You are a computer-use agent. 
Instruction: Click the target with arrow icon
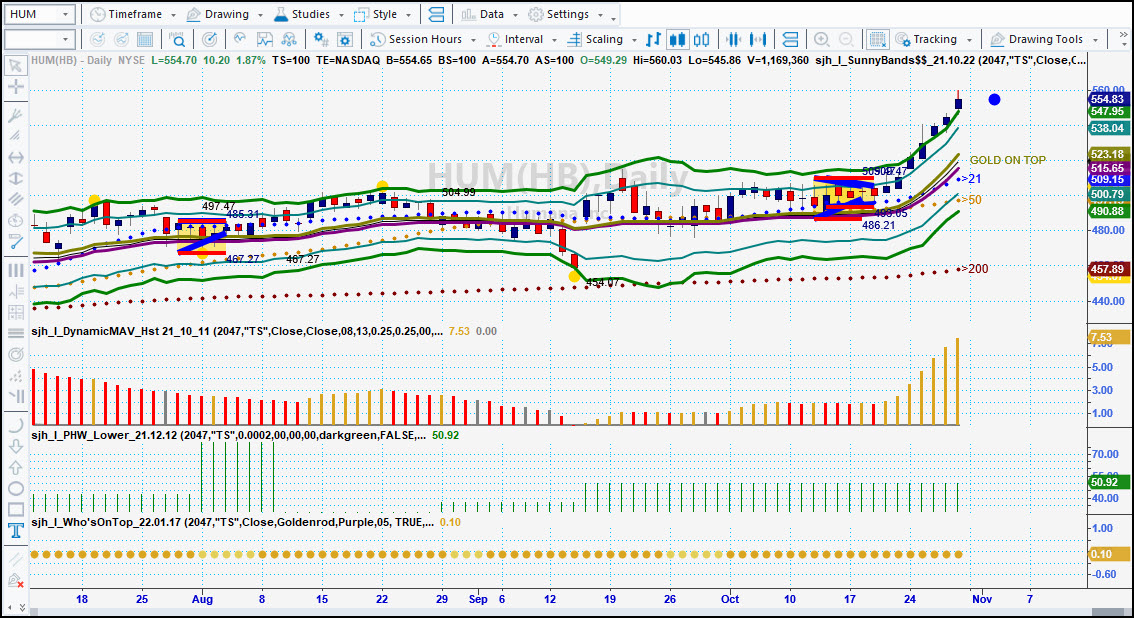point(209,39)
